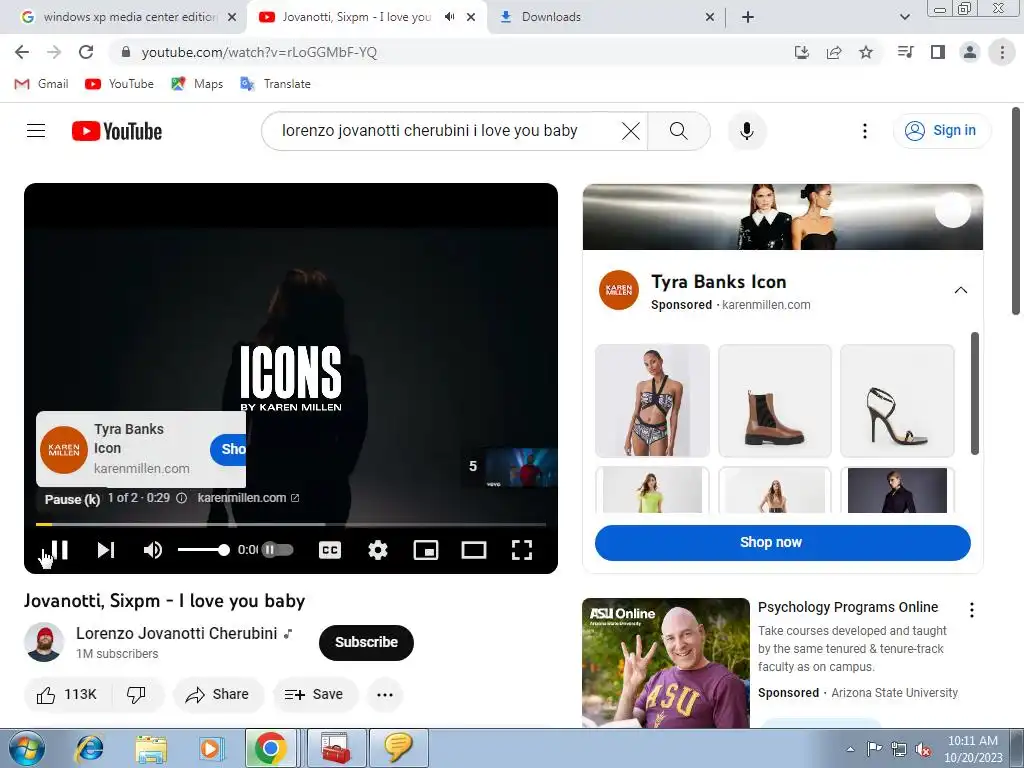The height and width of the screenshot is (768, 1024).
Task: Dislike the video
Action: click(136, 694)
